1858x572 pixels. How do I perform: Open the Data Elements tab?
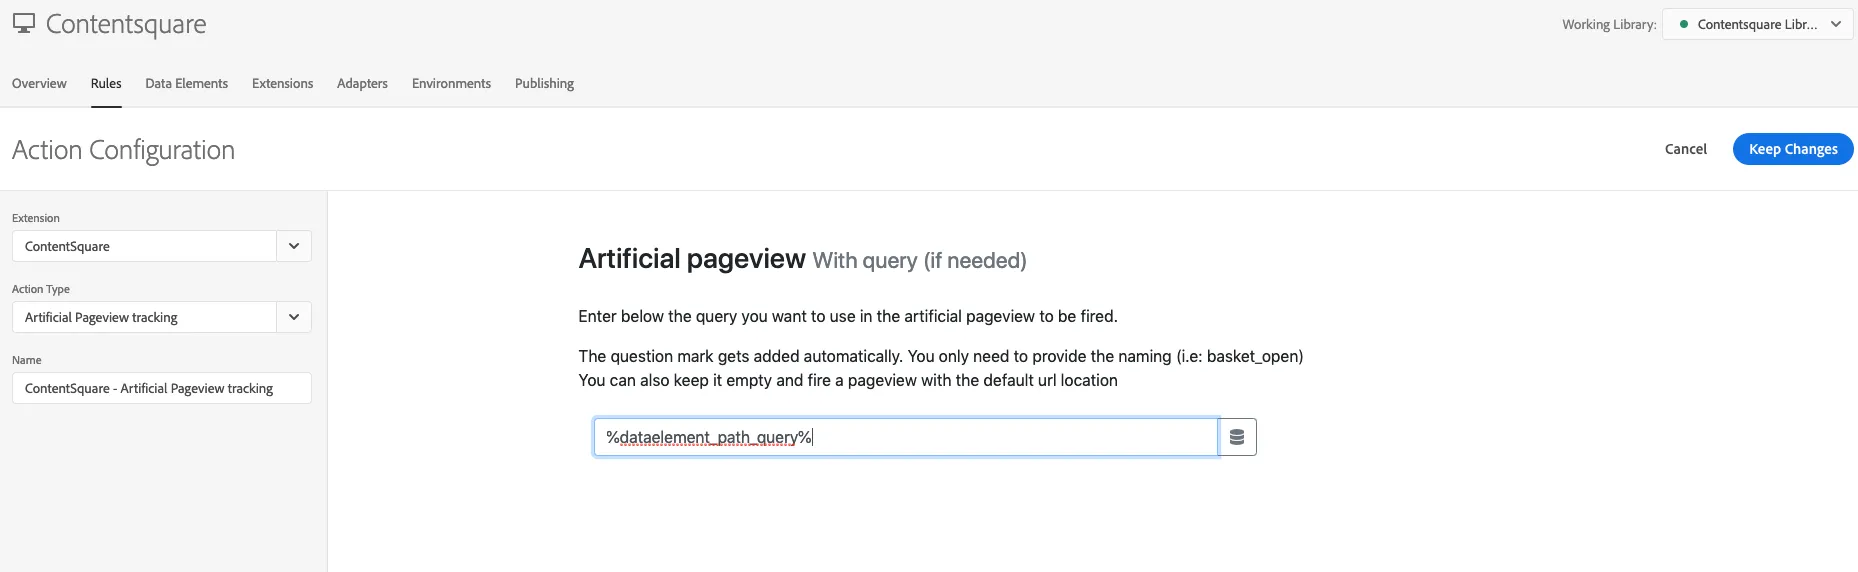pyautogui.click(x=186, y=83)
